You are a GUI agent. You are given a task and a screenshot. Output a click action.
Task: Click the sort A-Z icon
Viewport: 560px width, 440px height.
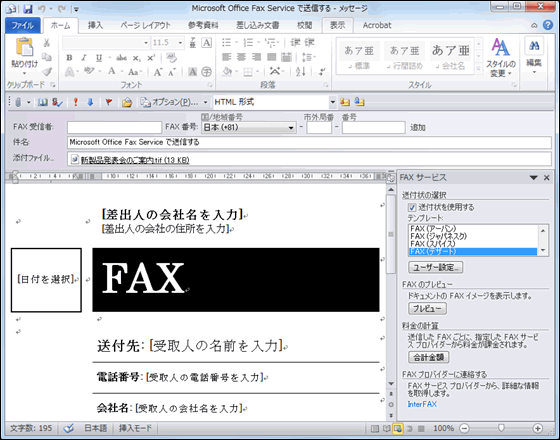(300, 71)
